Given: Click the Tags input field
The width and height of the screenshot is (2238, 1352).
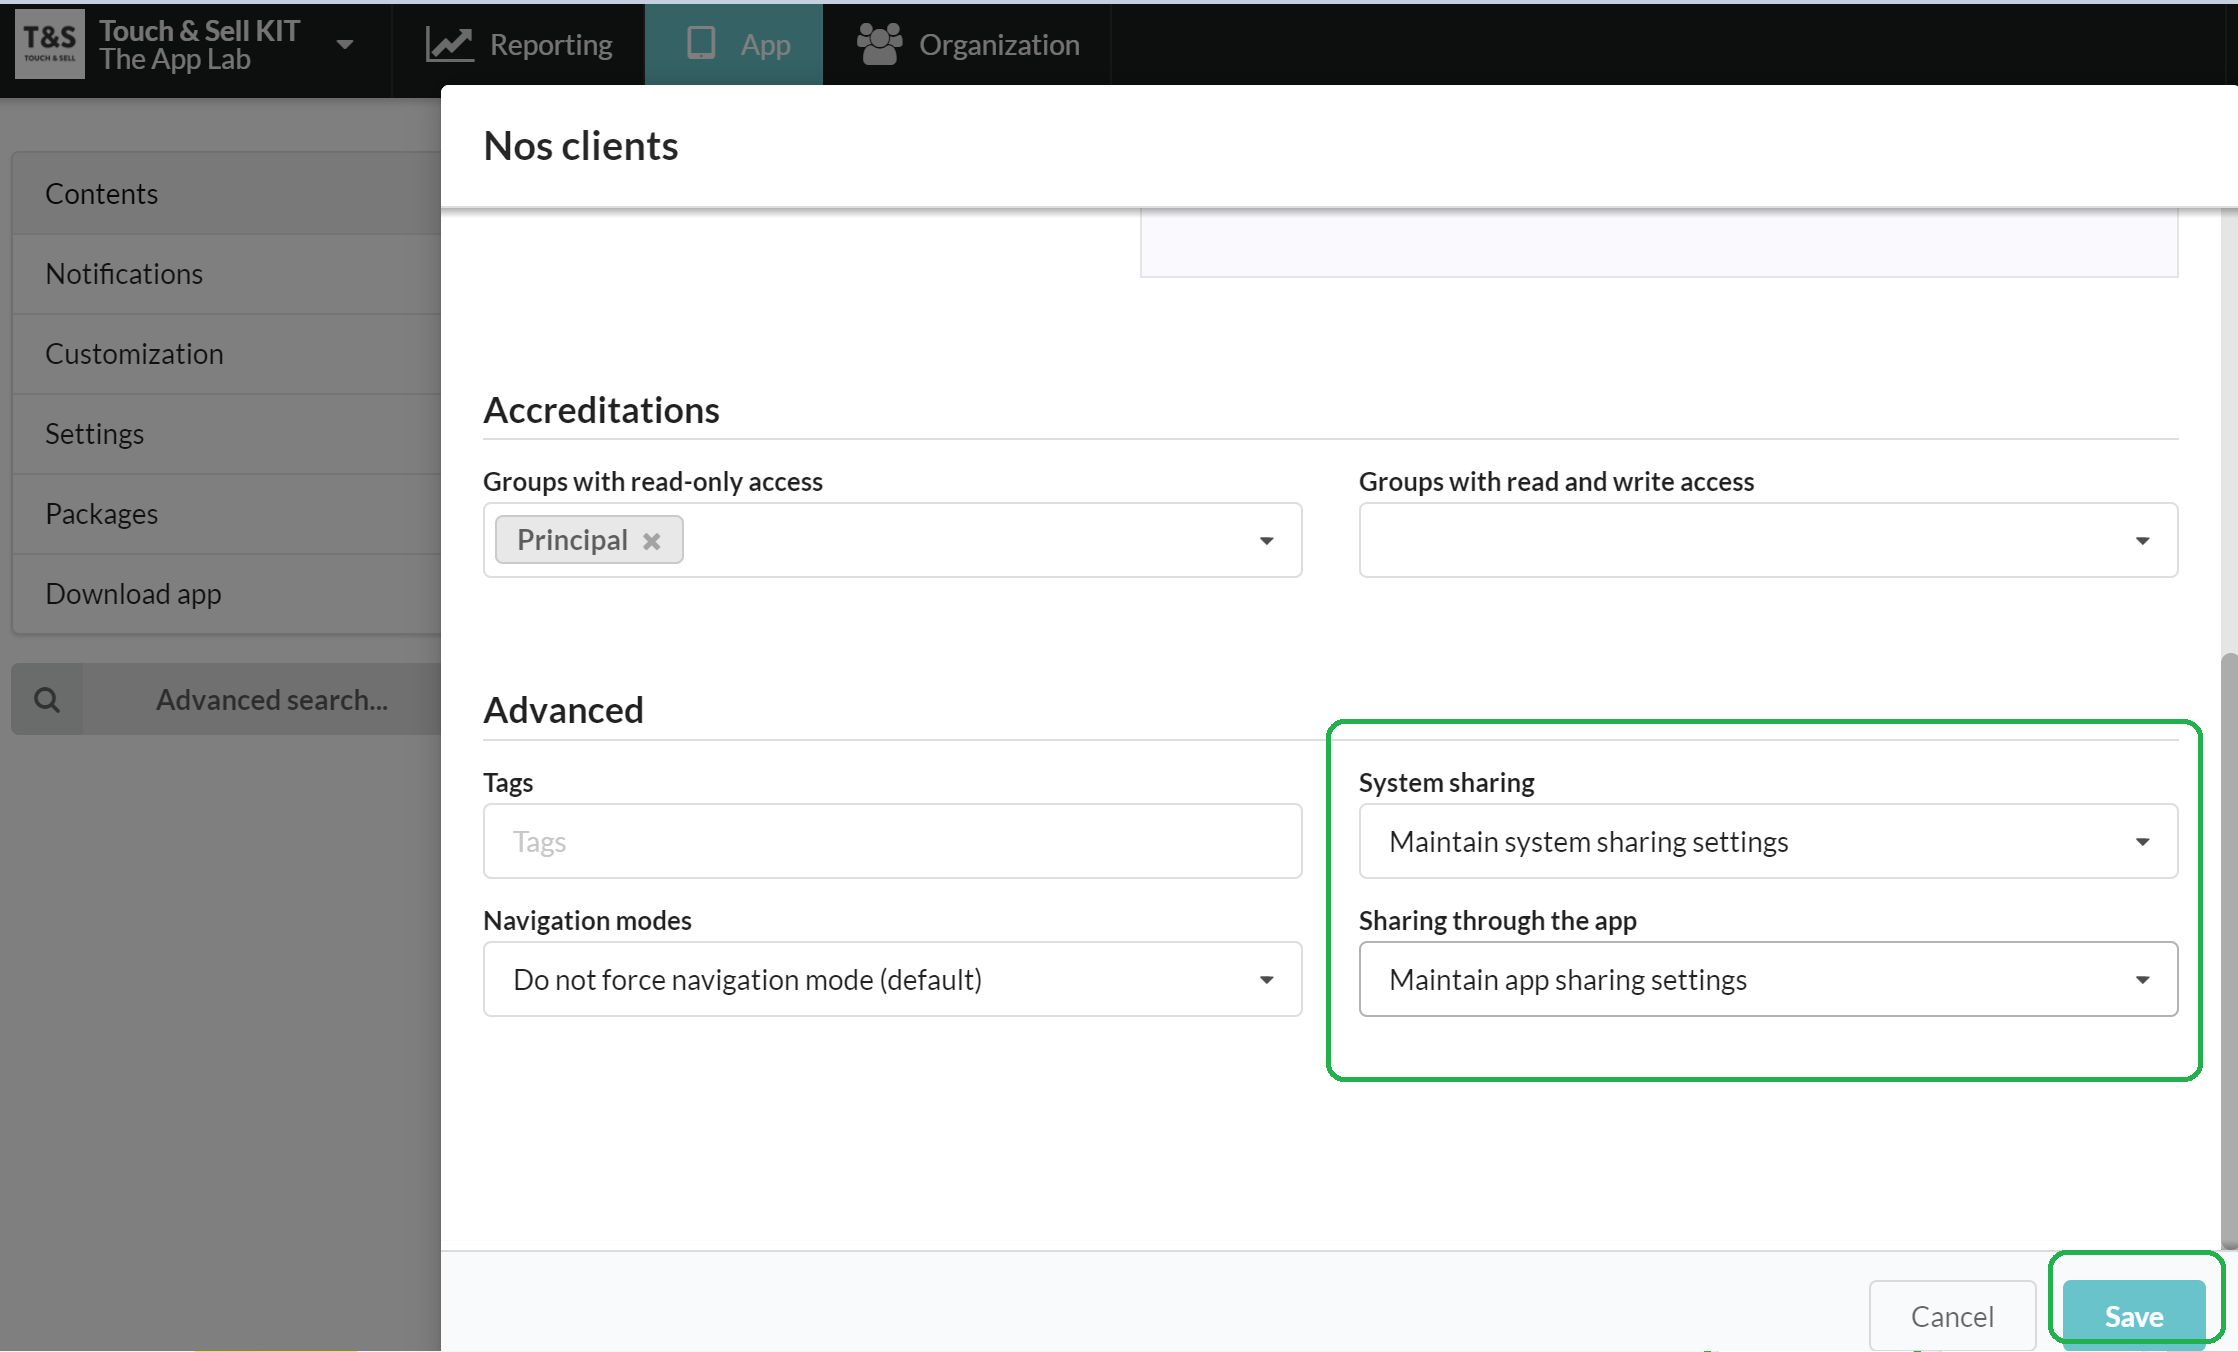Looking at the screenshot, I should point(892,842).
